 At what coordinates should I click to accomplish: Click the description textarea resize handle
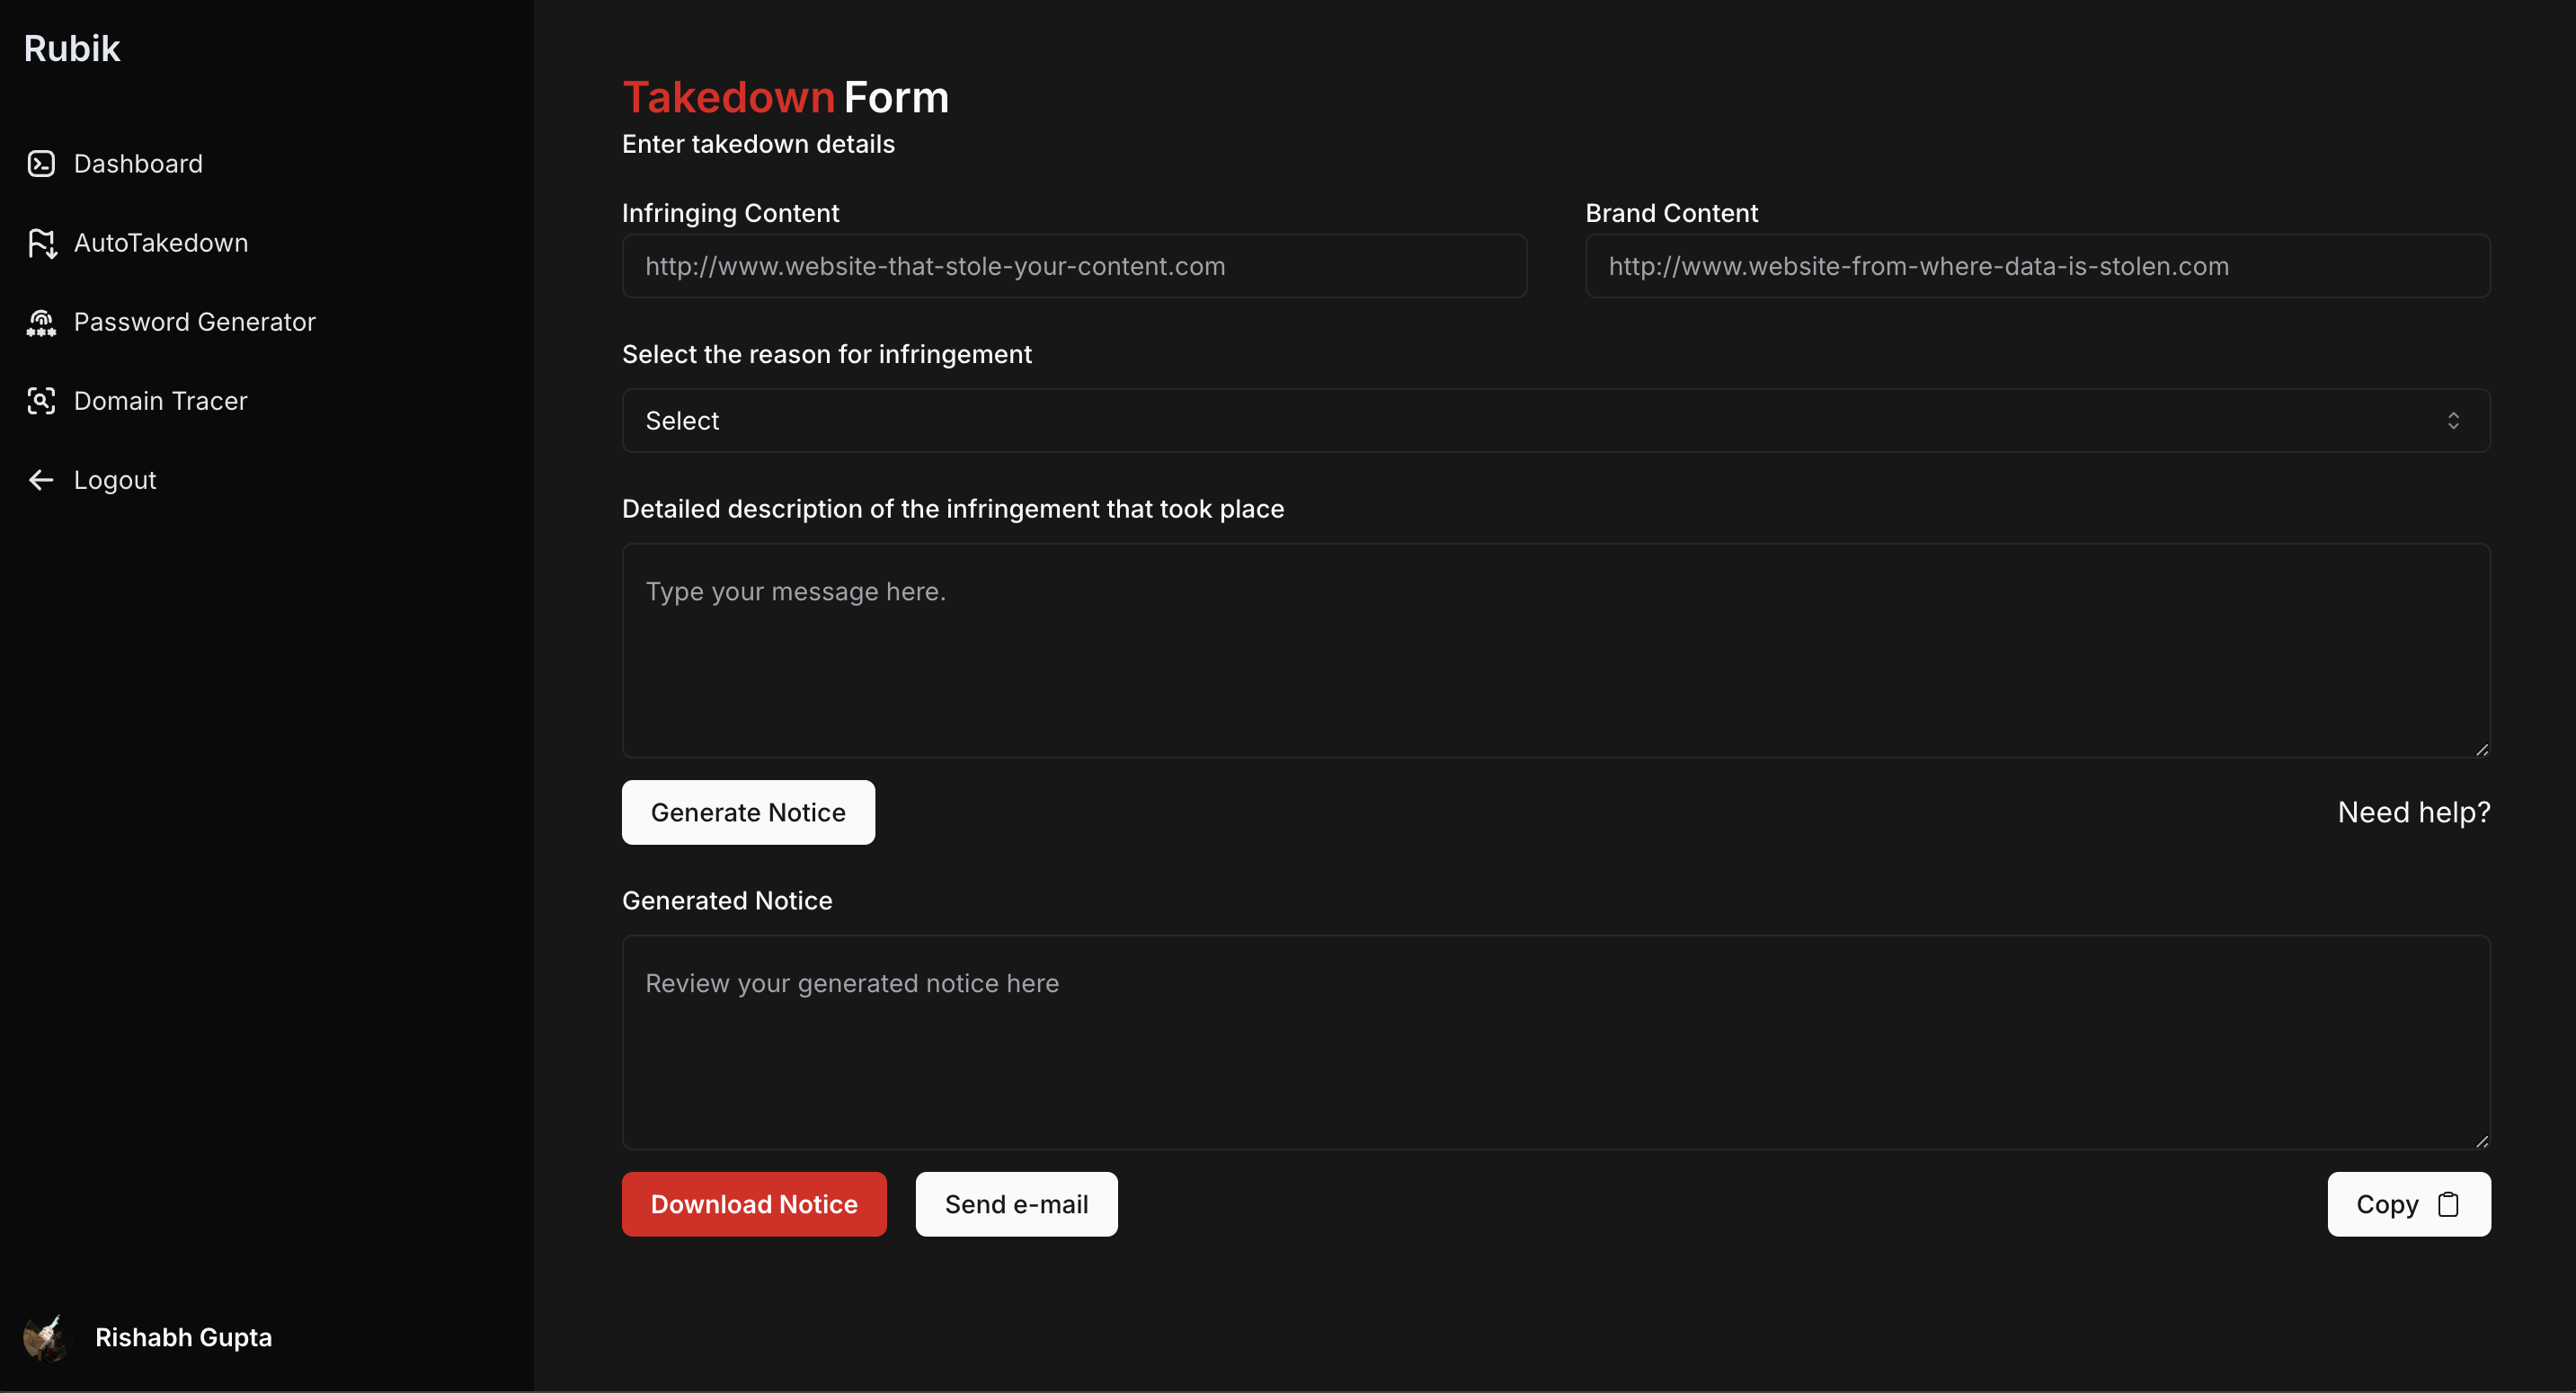2482,750
